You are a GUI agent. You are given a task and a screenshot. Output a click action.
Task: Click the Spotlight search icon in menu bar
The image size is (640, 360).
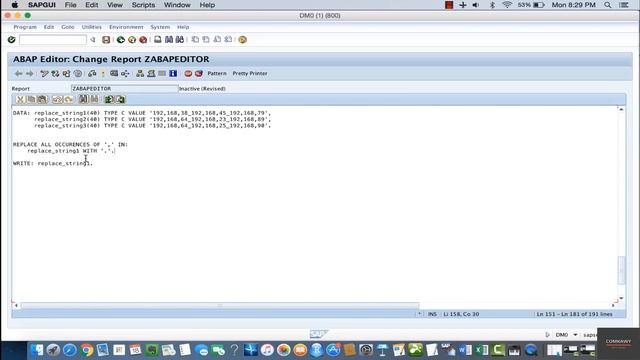(x=608, y=5)
